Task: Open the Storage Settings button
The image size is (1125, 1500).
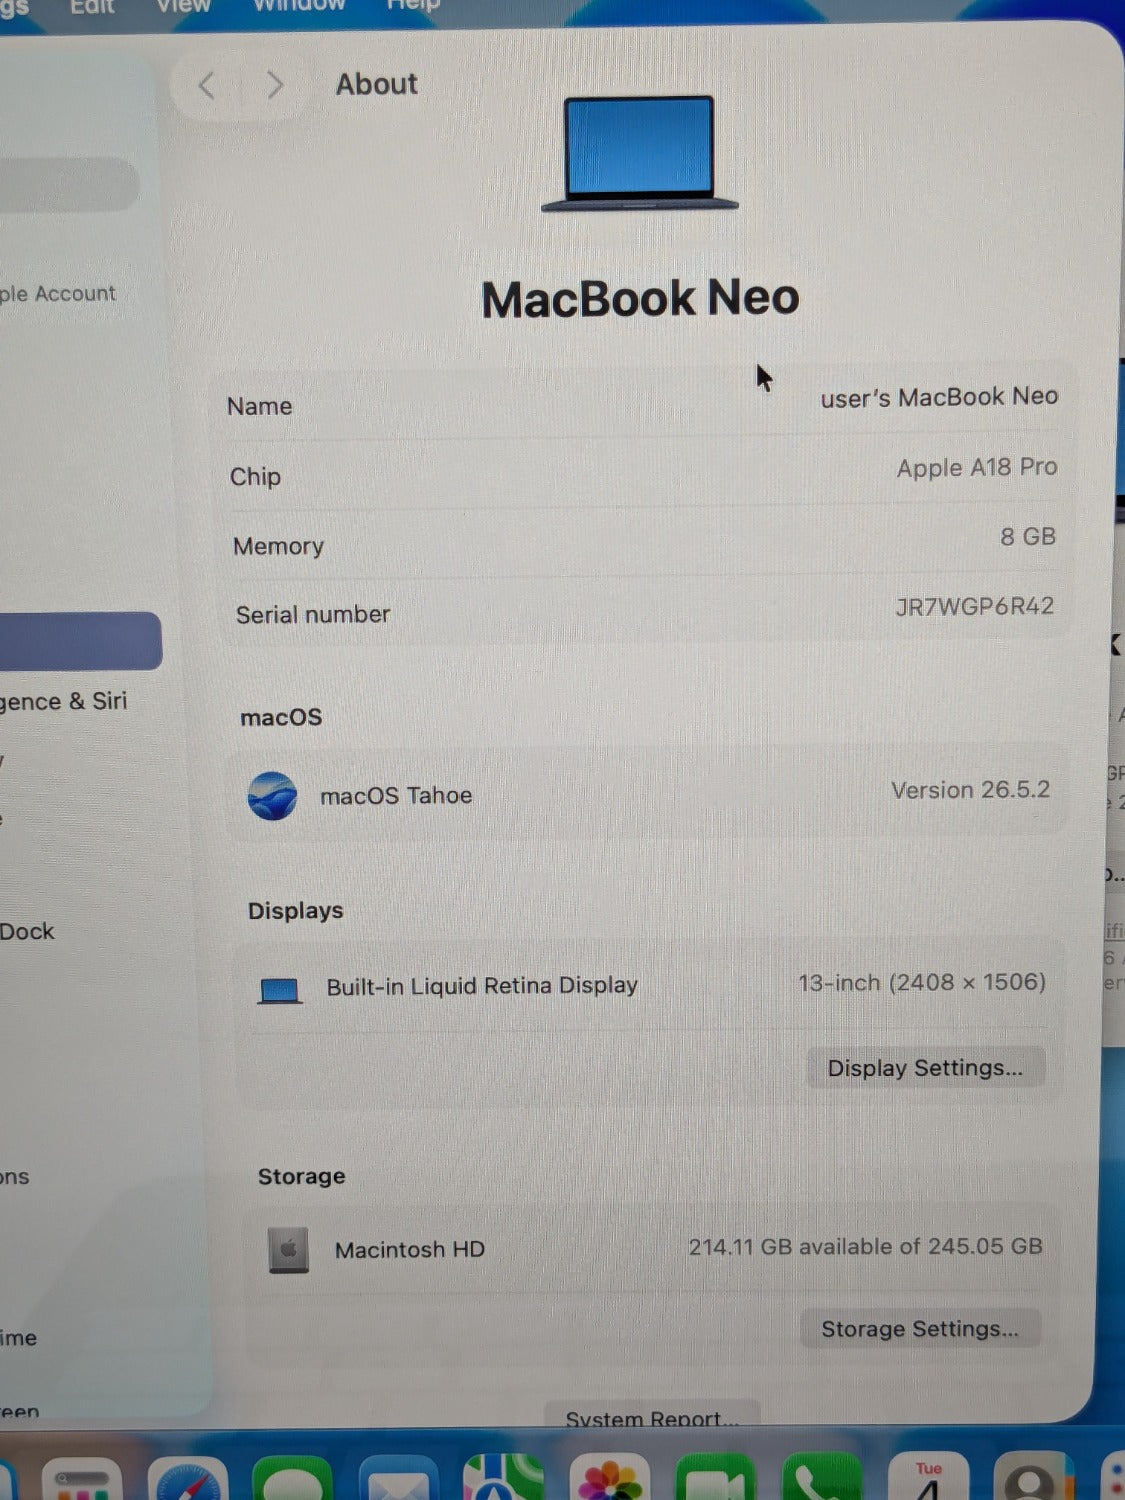Action: (x=920, y=1329)
